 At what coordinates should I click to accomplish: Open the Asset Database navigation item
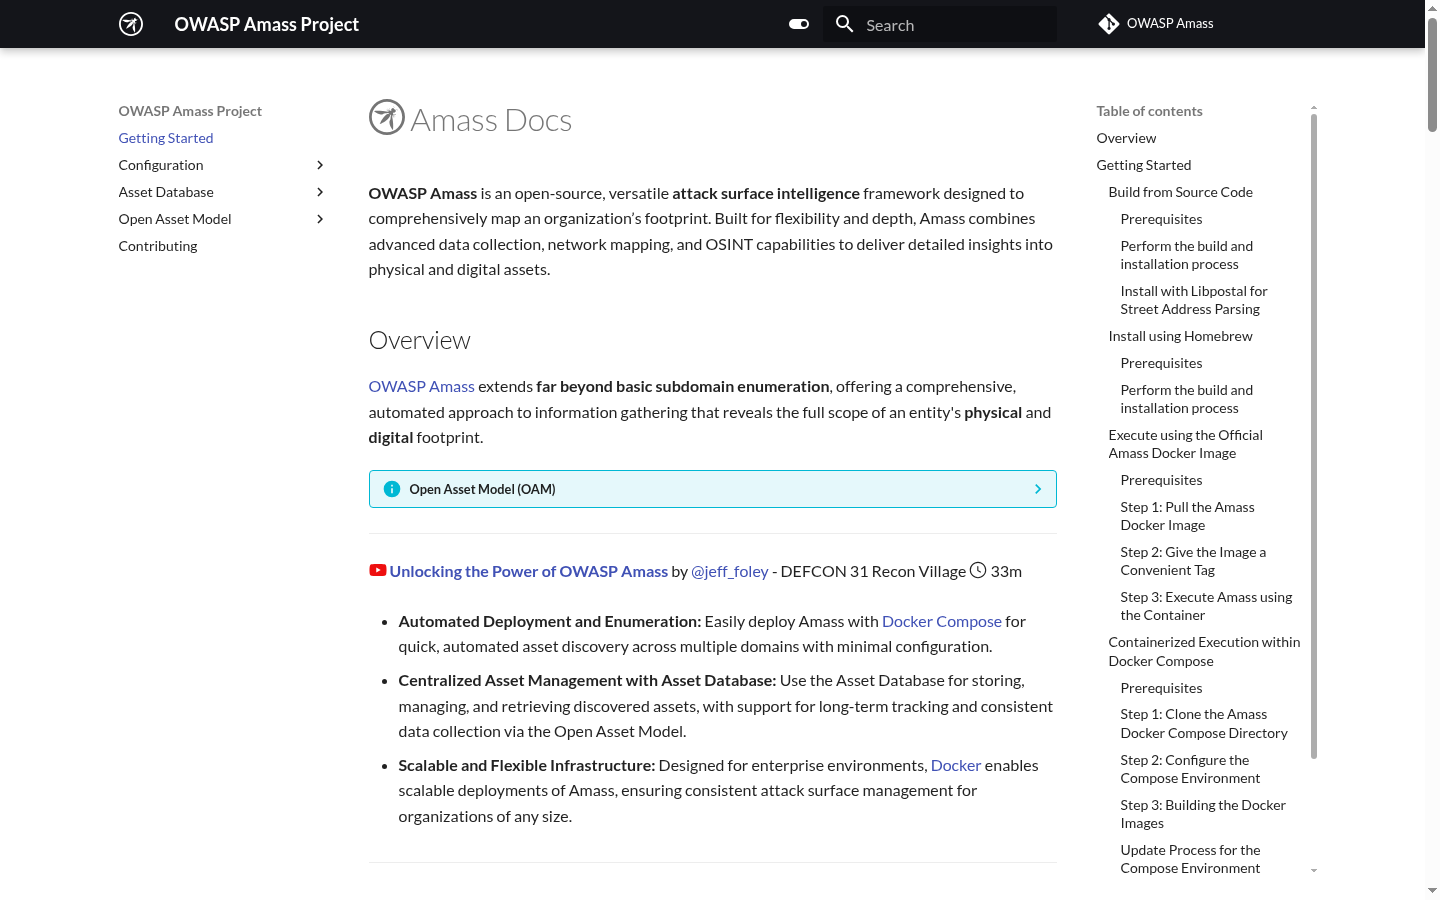pyautogui.click(x=166, y=192)
